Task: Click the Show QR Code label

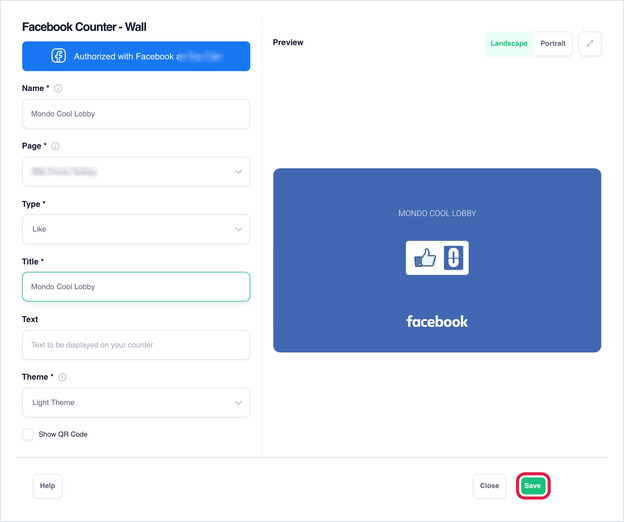Action: (x=63, y=434)
